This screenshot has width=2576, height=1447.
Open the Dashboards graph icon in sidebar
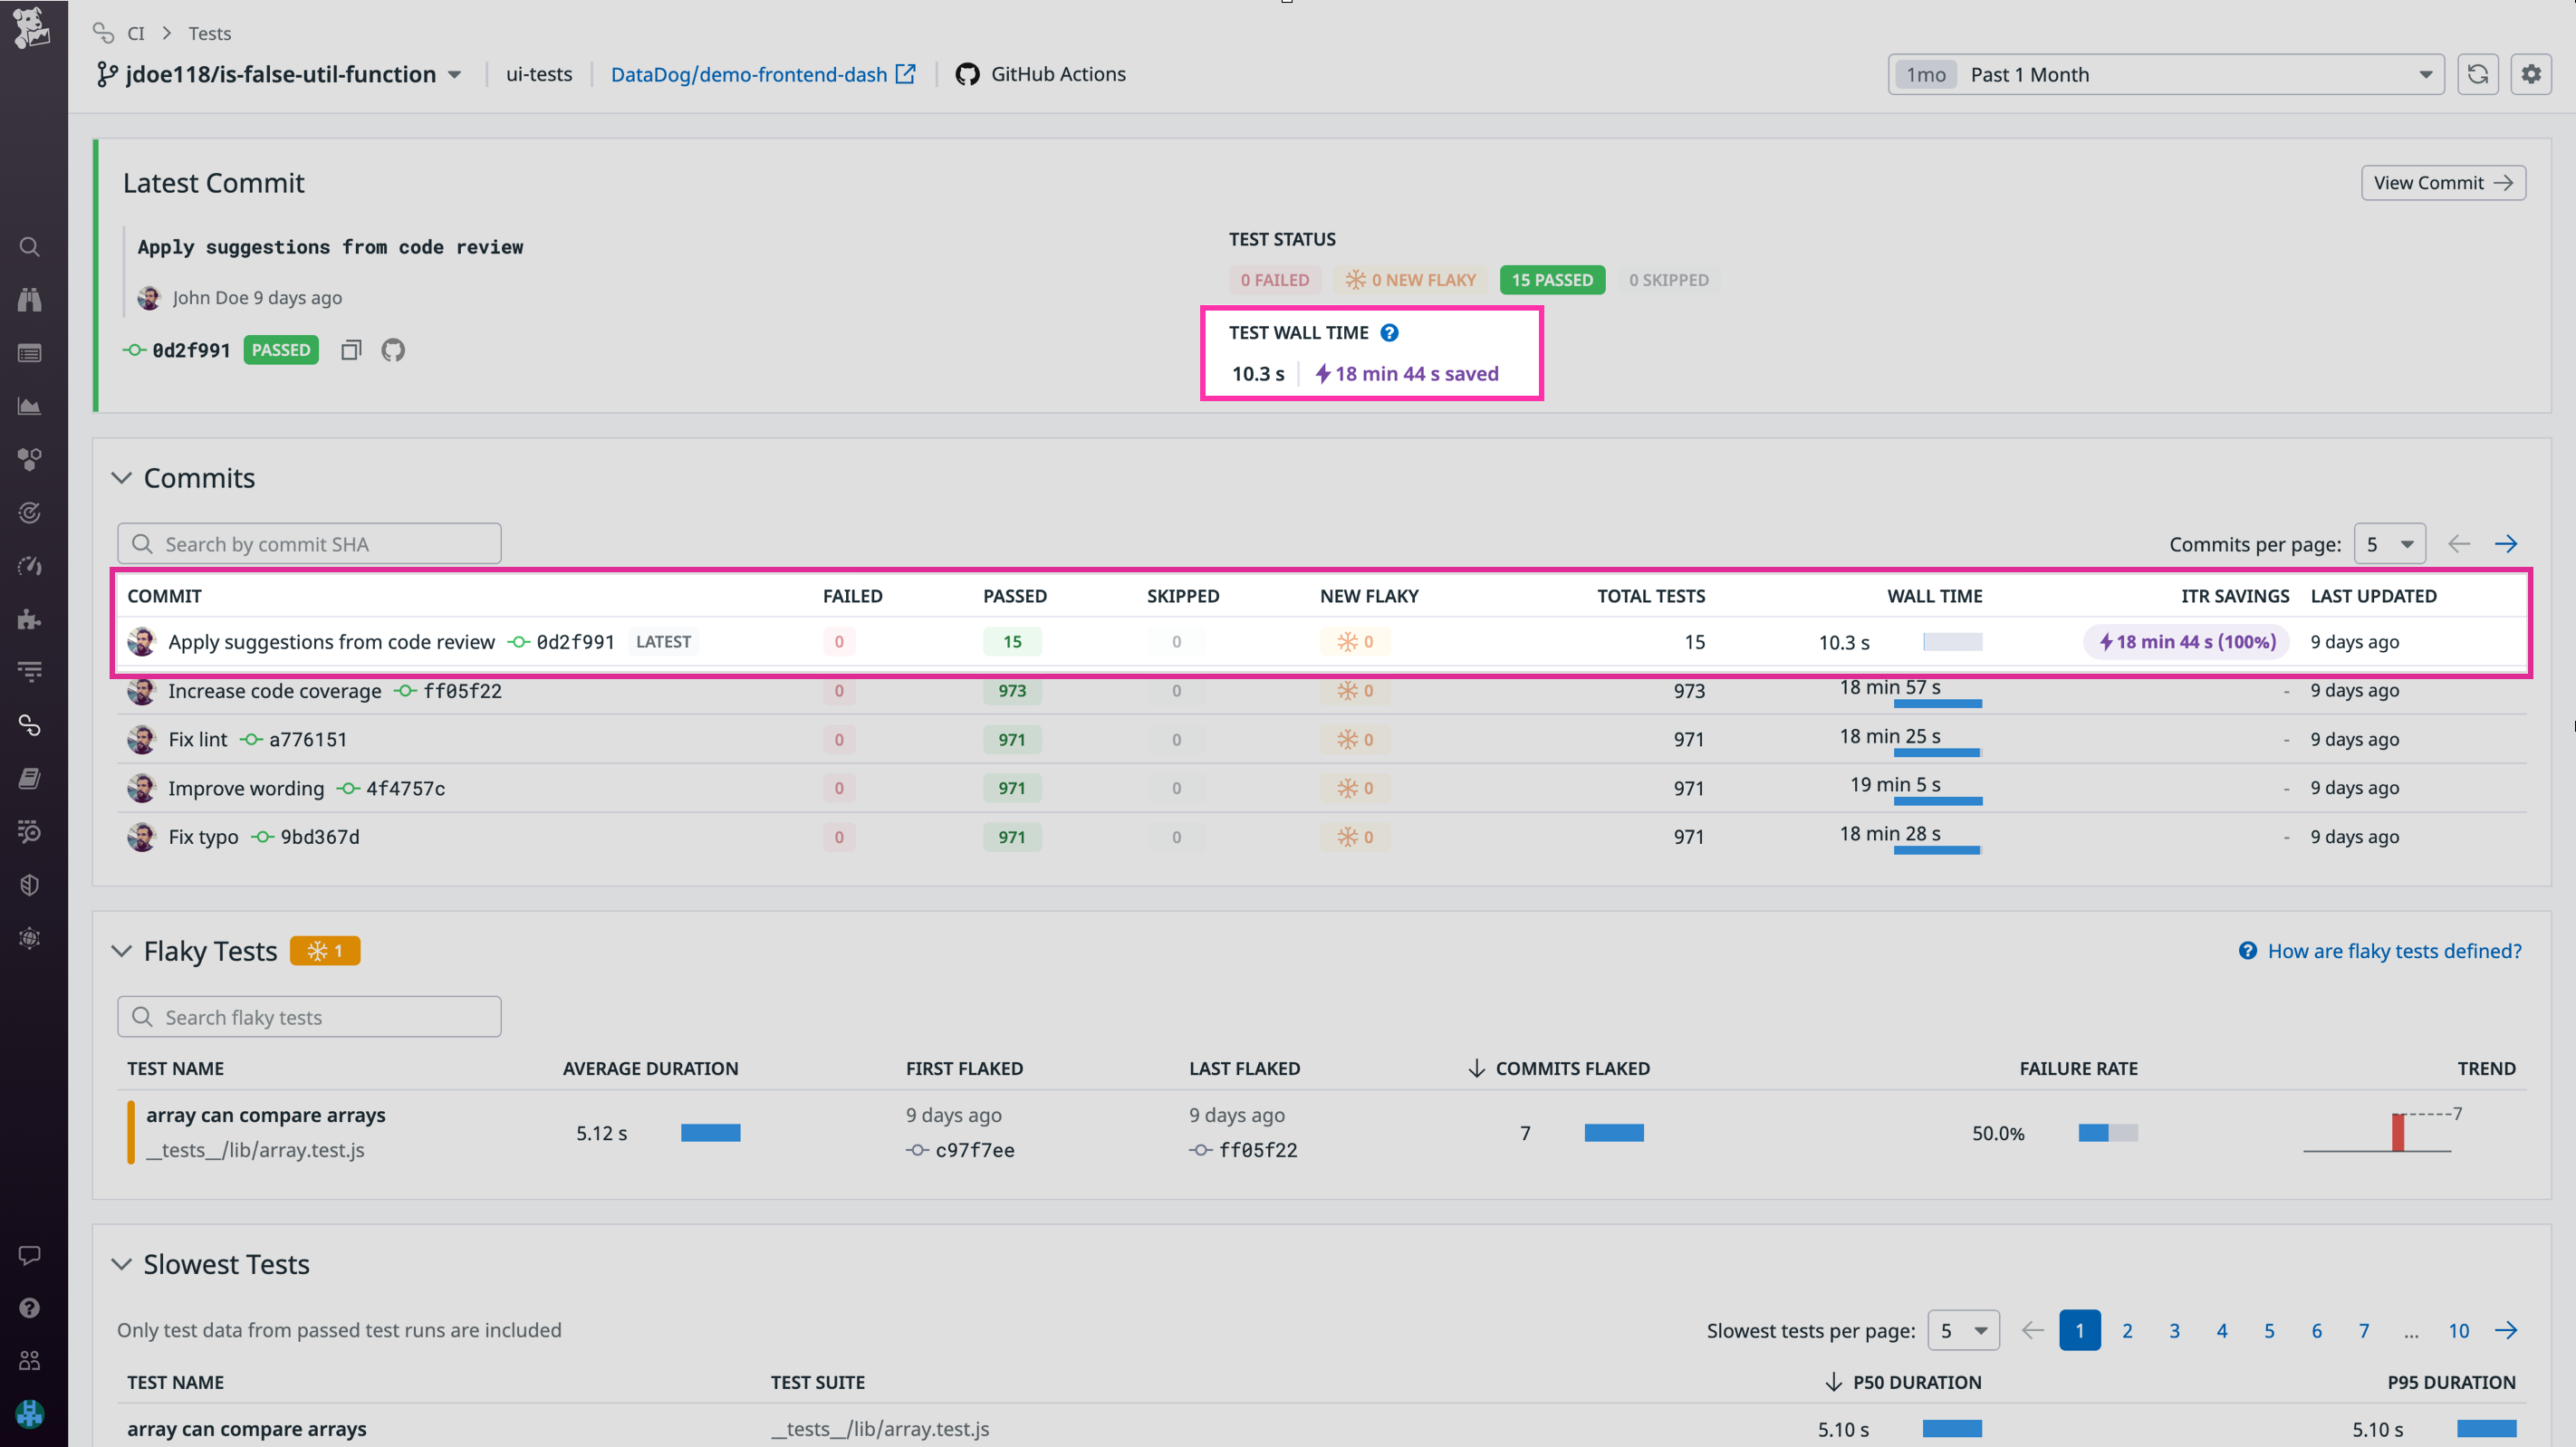point(29,406)
